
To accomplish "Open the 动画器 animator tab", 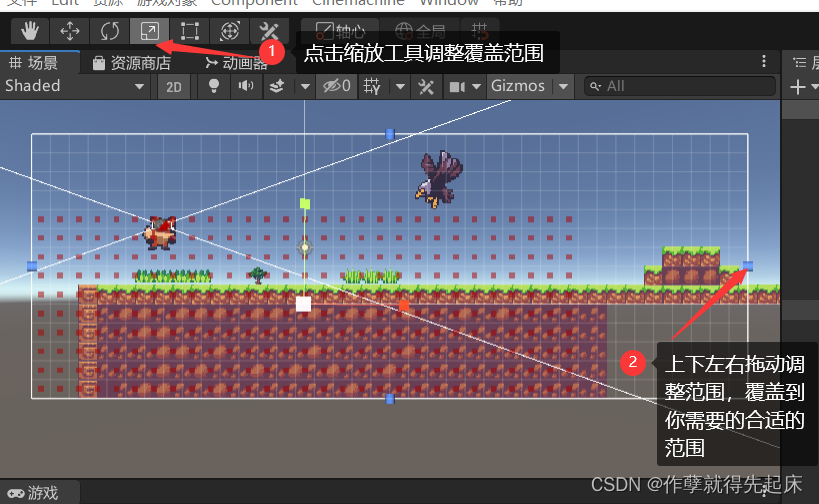I will coord(236,63).
